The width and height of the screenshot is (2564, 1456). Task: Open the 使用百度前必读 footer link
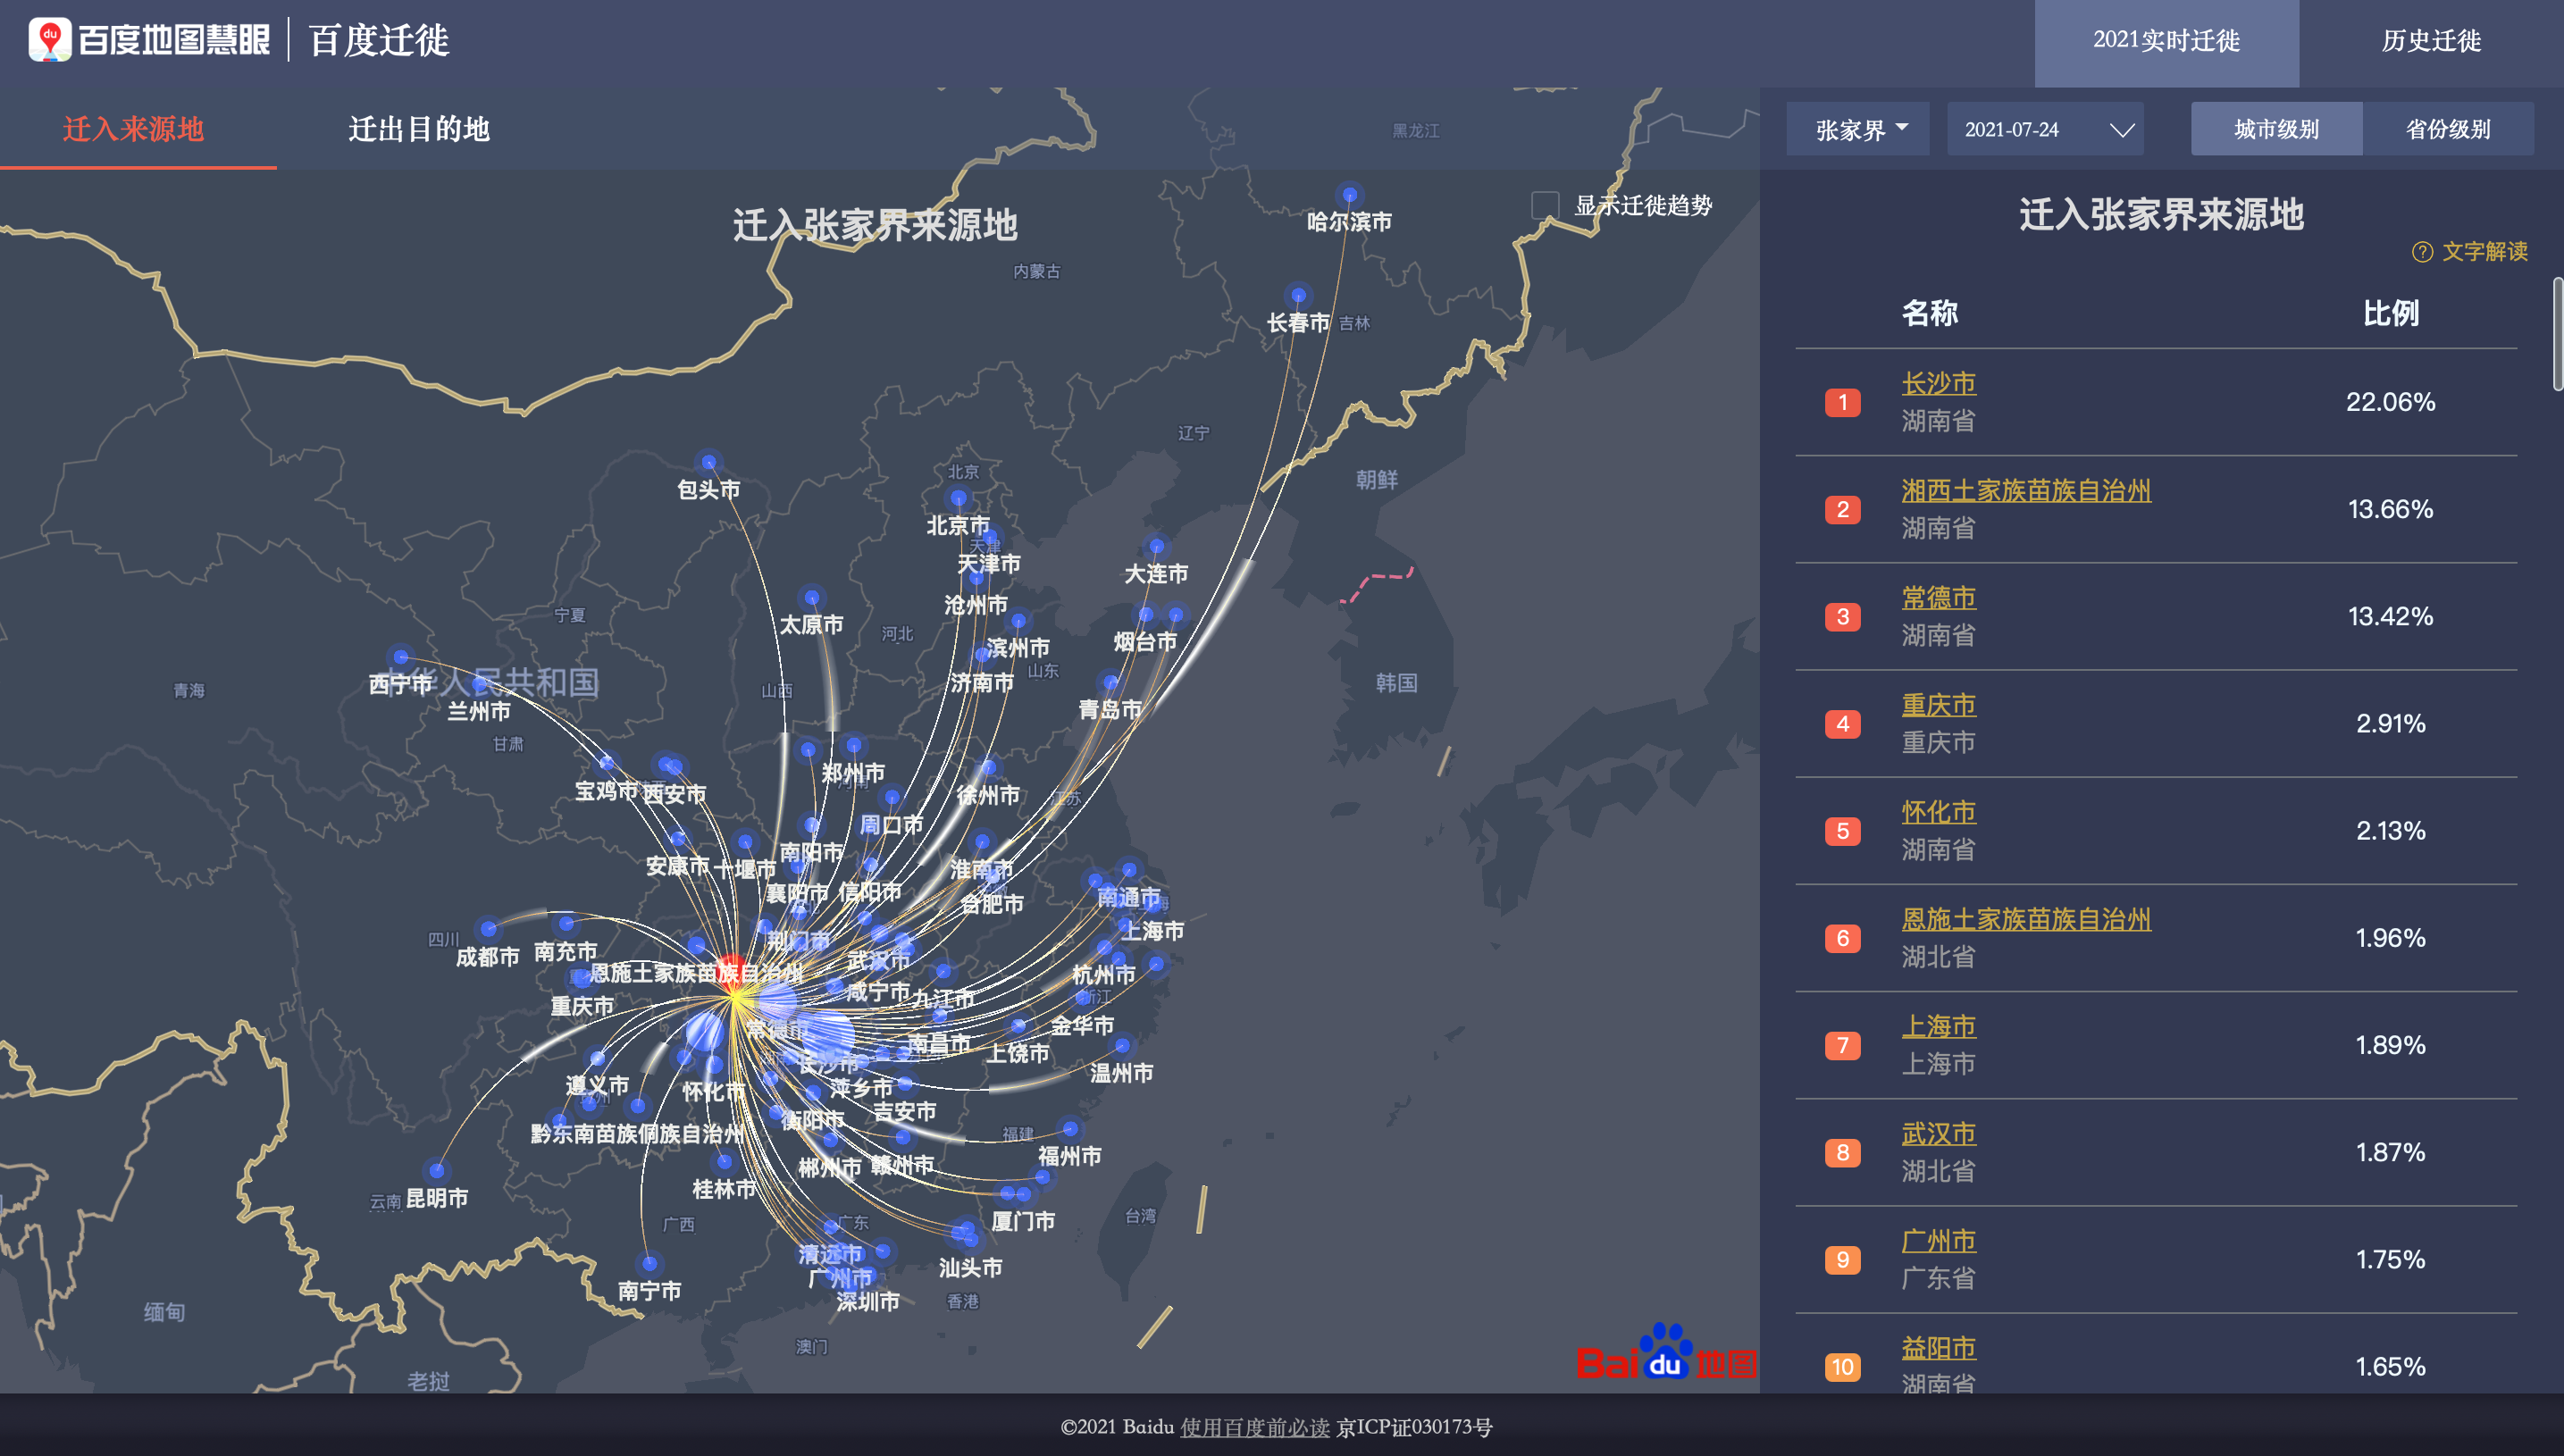click(1254, 1427)
